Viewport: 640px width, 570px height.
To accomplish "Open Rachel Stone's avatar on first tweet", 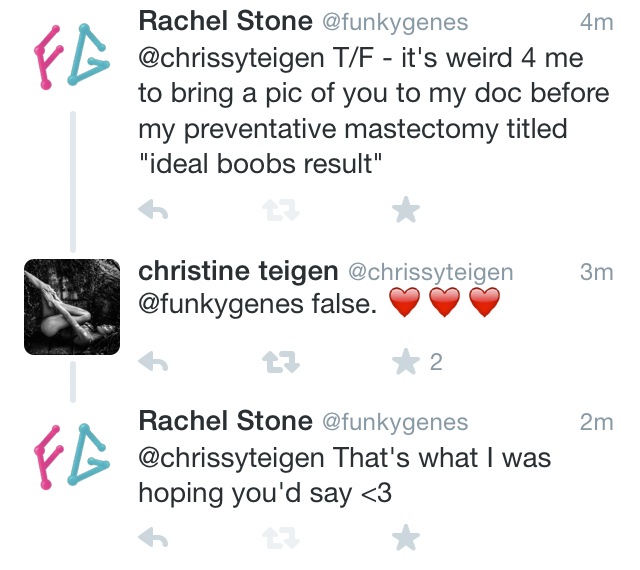I will [x=72, y=56].
